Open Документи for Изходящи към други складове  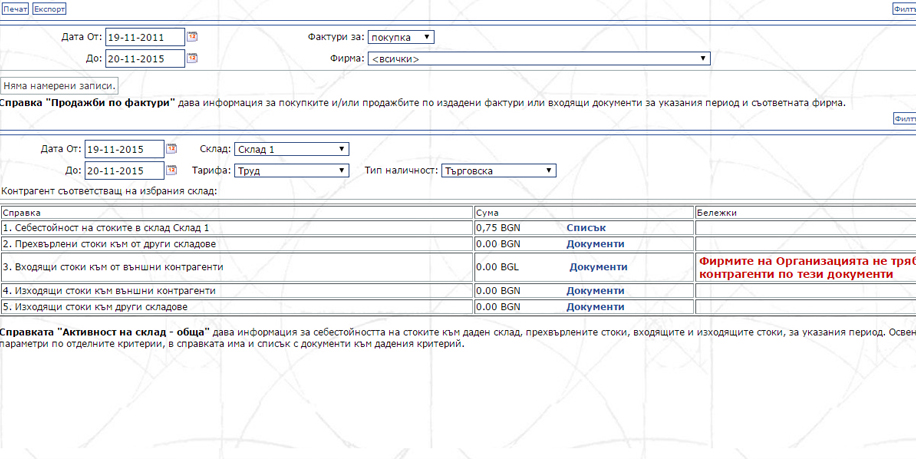595,307
